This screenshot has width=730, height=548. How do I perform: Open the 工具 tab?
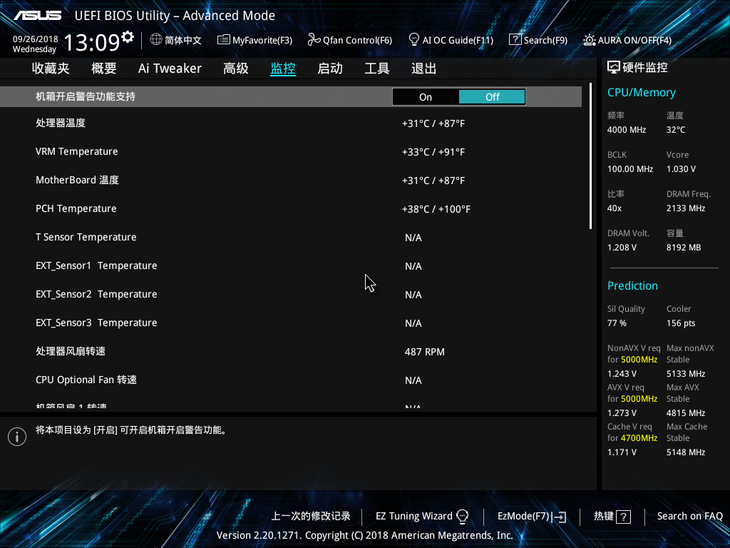click(x=377, y=68)
